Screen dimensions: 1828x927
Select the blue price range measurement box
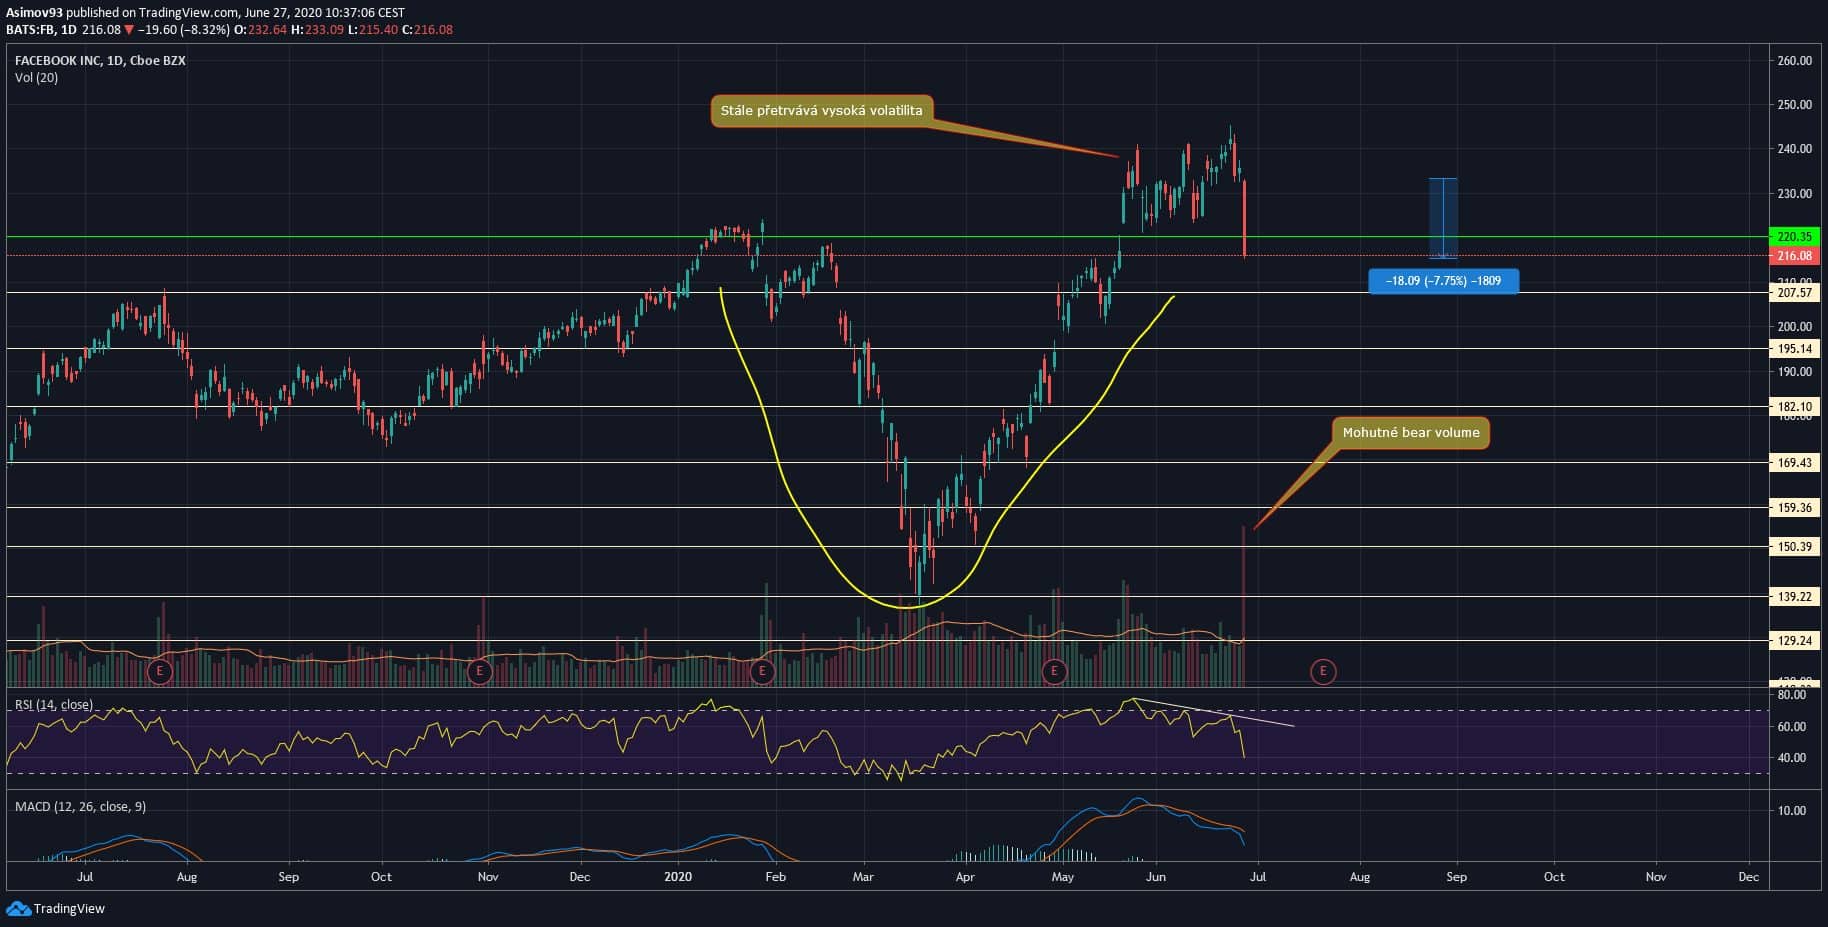click(1442, 218)
